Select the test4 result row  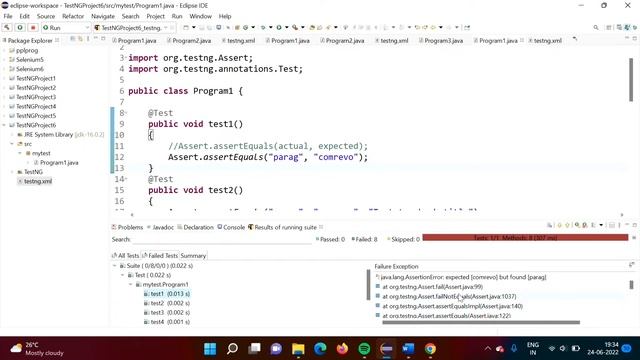point(167,322)
